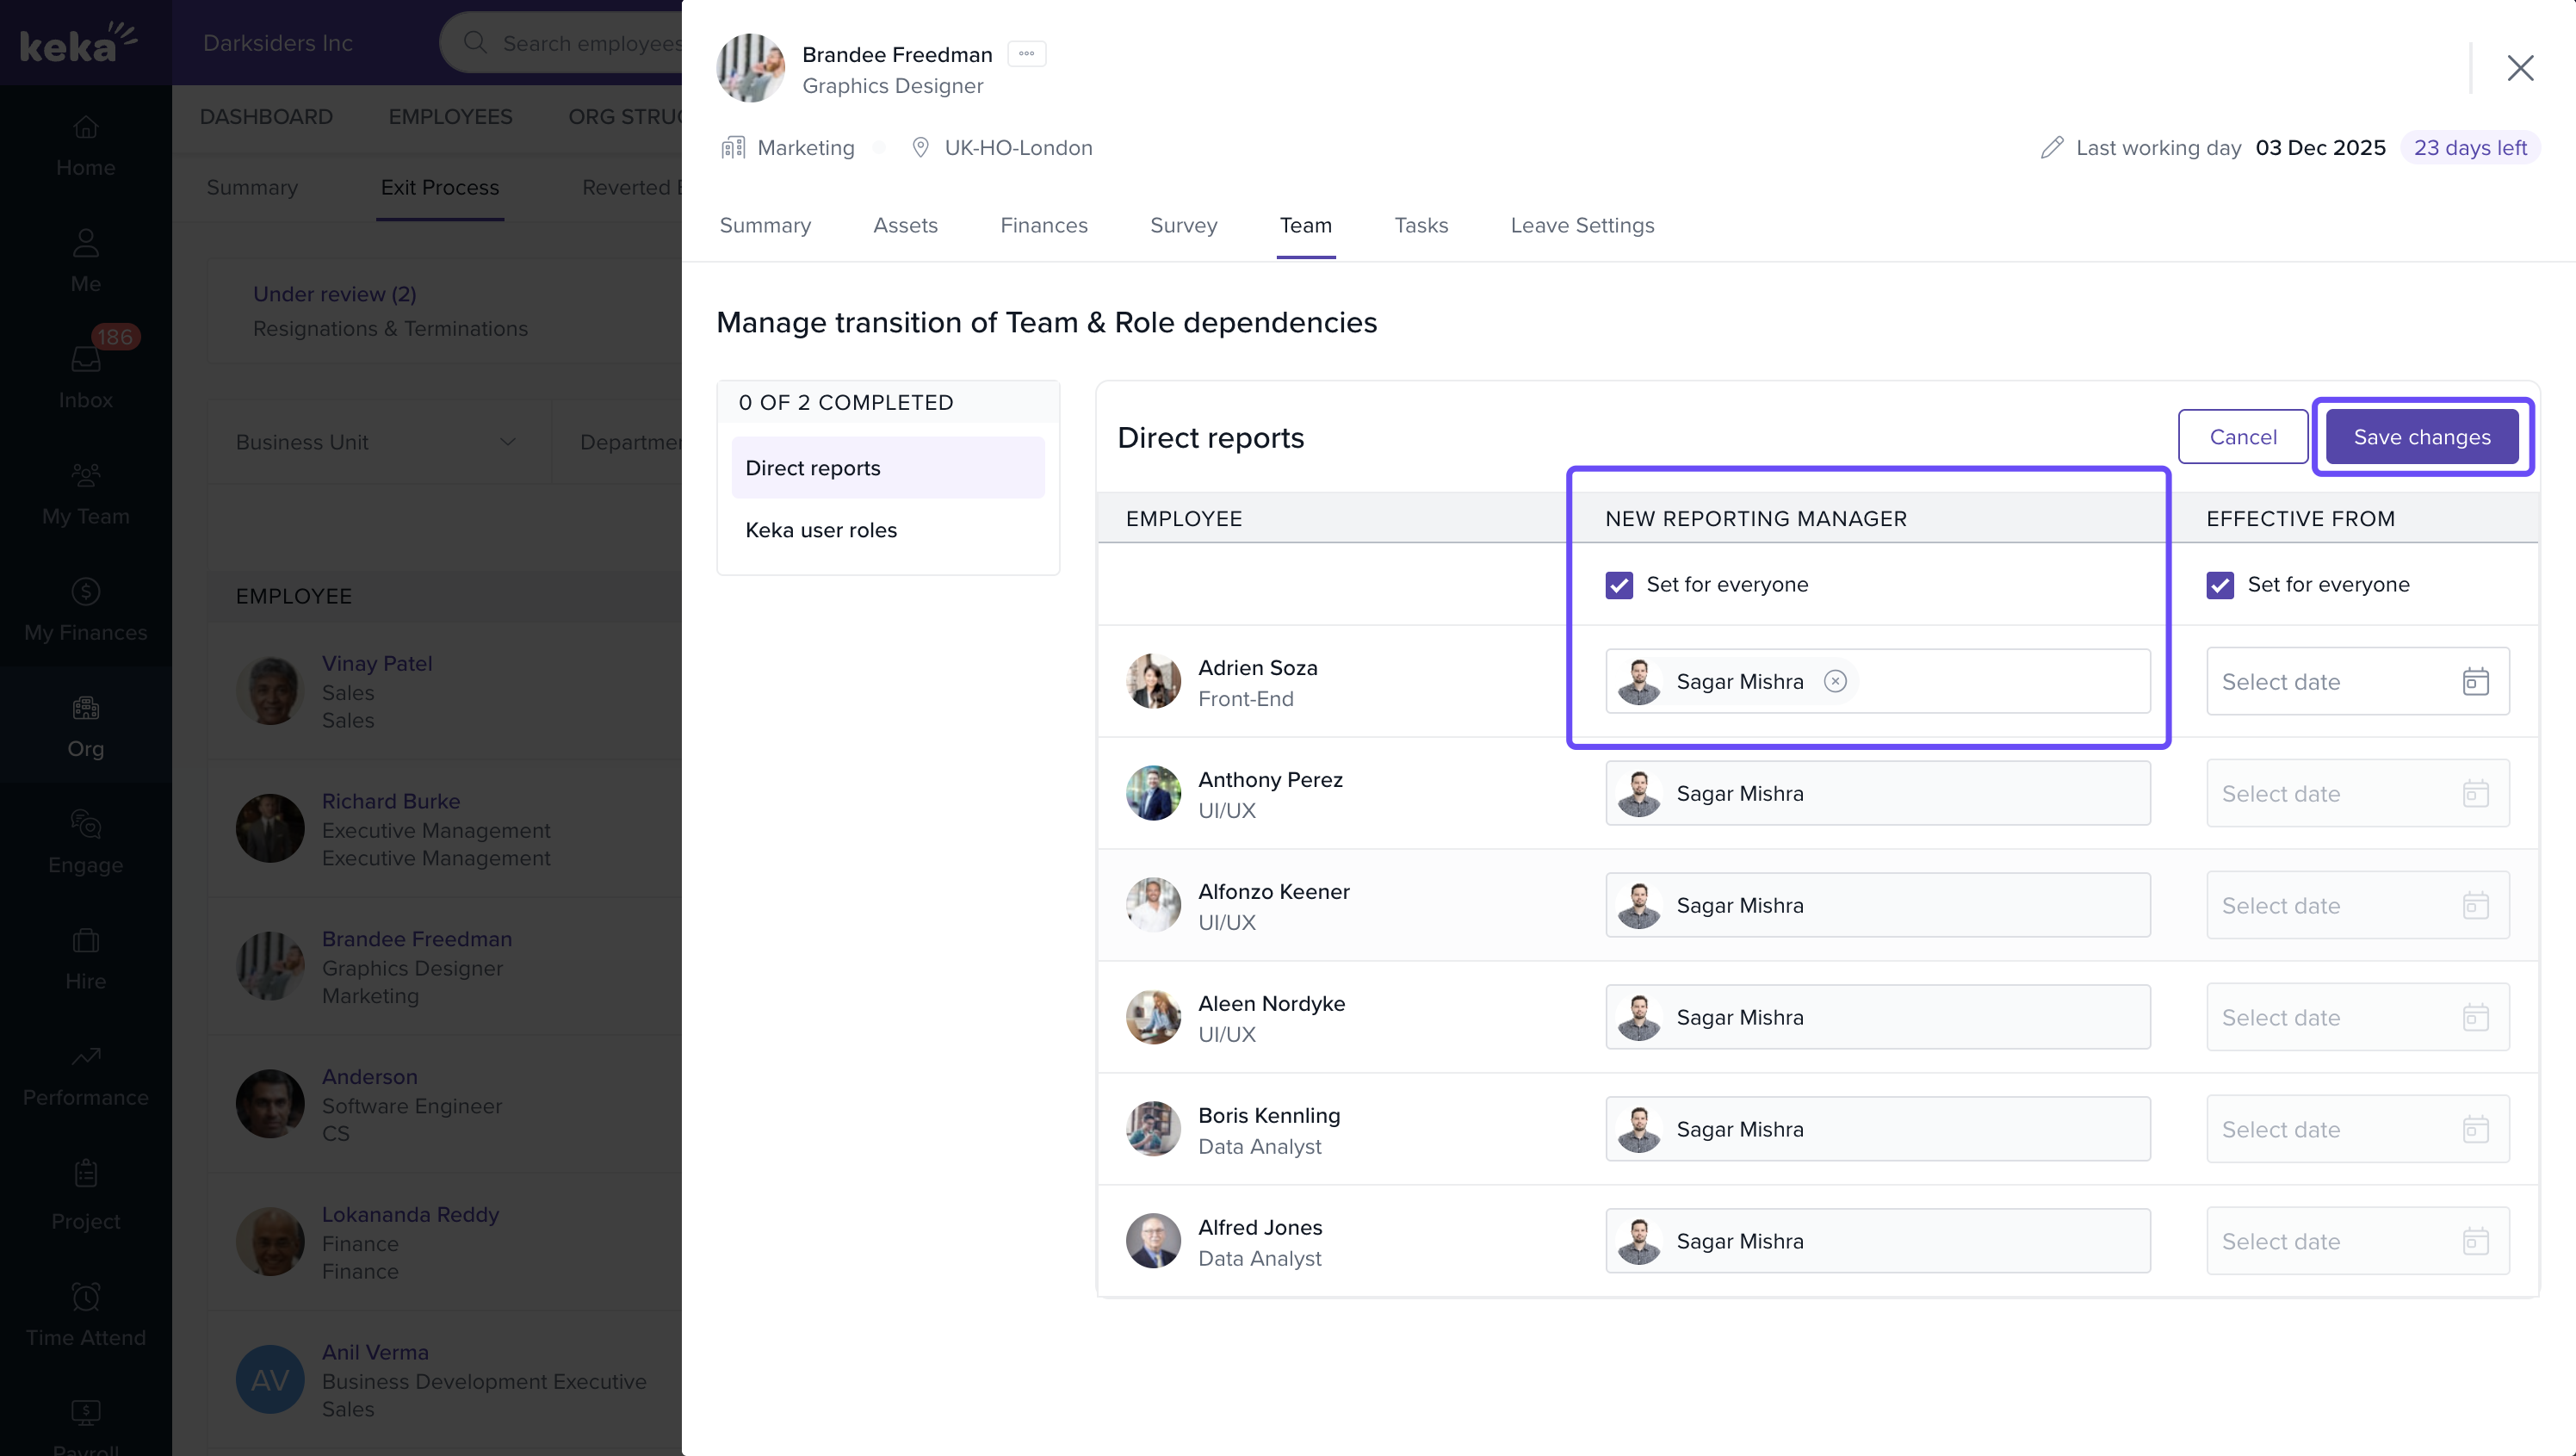Screen dimensions: 2576x1456
Task: Select Keka user roles in the checklist
Action: [821, 530]
